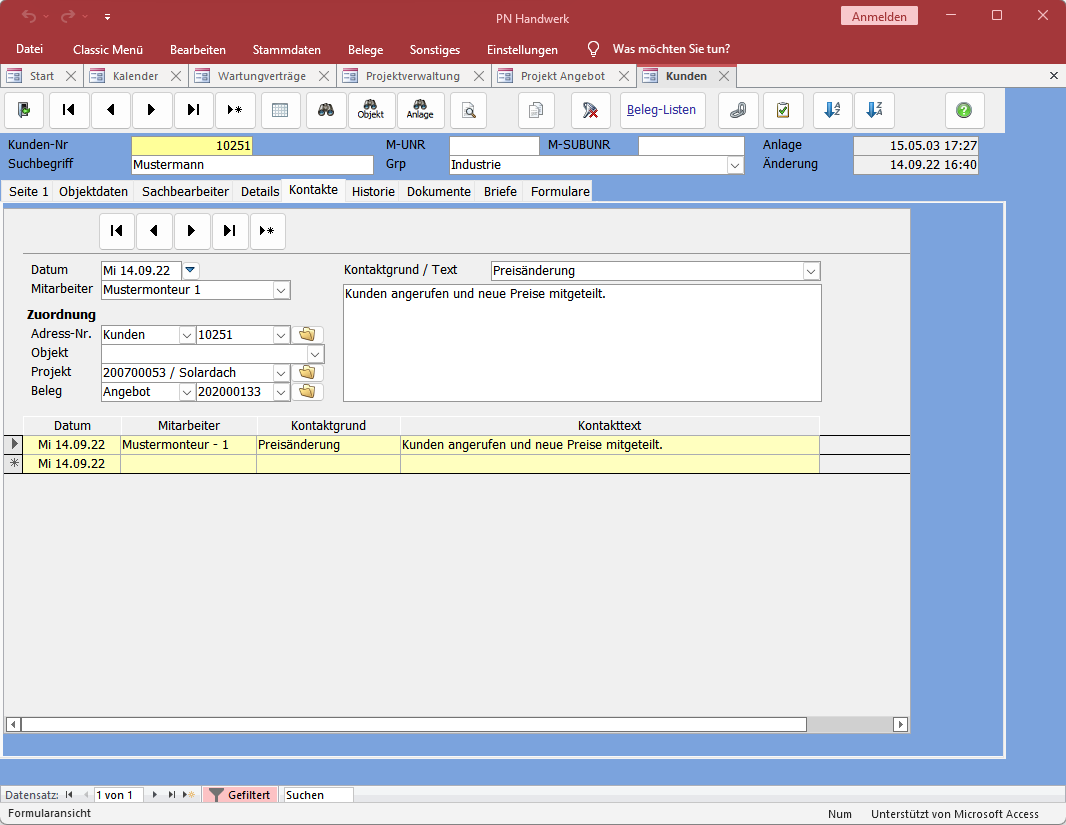Expand the Kontaktgrund / Text dropdown
This screenshot has width=1066, height=825.
[x=811, y=271]
